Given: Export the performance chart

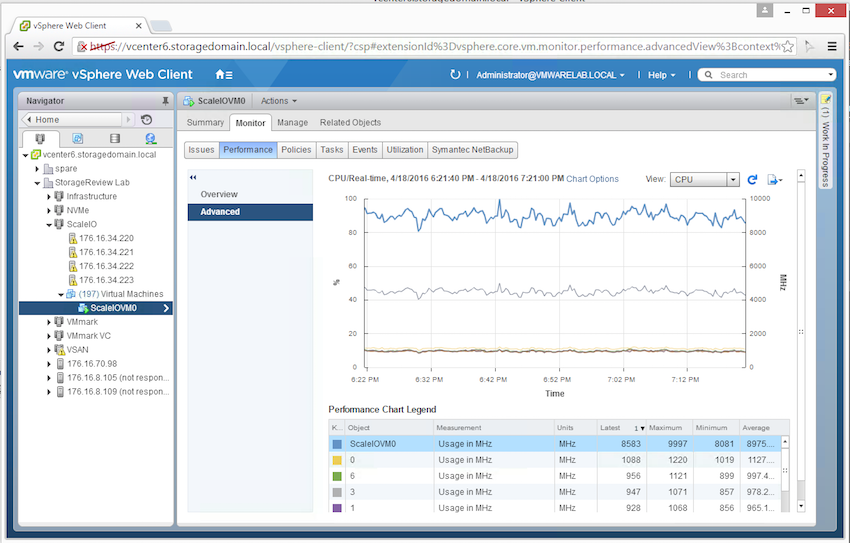Looking at the screenshot, I should point(775,180).
